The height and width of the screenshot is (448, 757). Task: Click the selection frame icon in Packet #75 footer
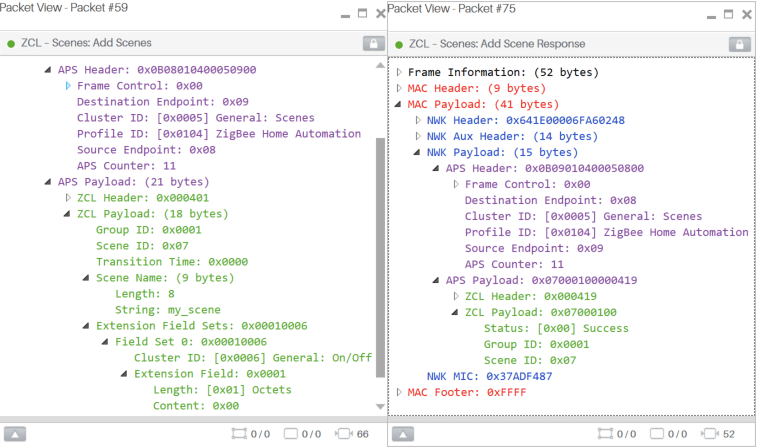coord(605,434)
